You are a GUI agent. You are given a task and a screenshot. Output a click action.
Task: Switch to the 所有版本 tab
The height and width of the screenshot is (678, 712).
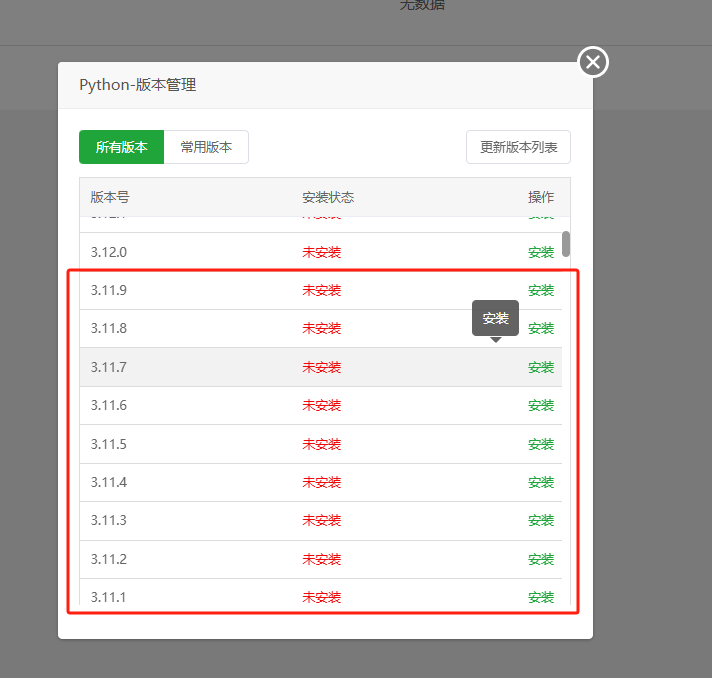tap(121, 147)
